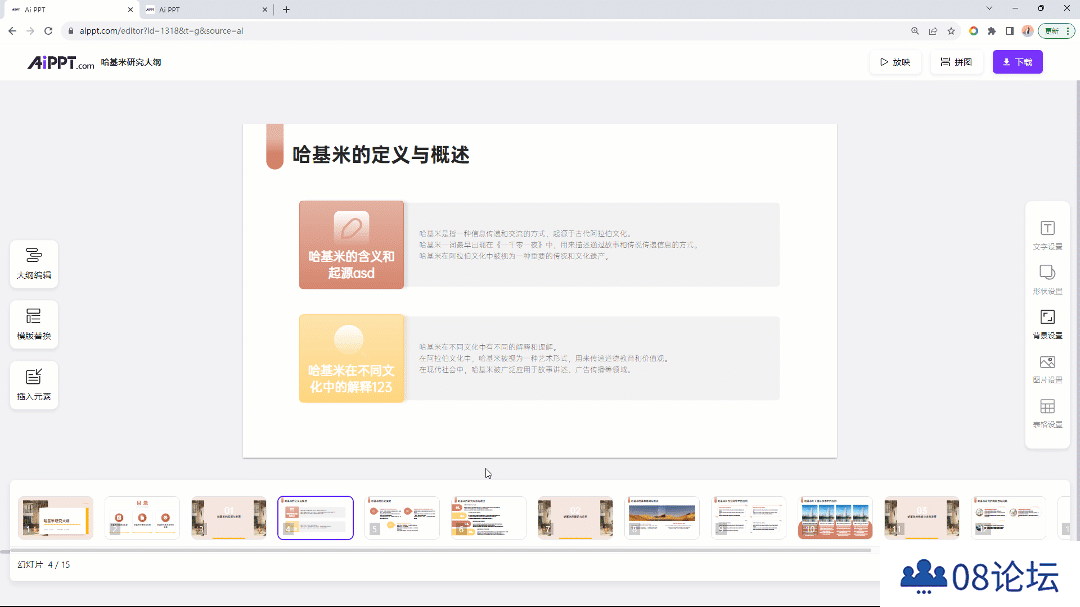
Task: Open slide 7 section thumbnail
Action: pyautogui.click(x=575, y=517)
